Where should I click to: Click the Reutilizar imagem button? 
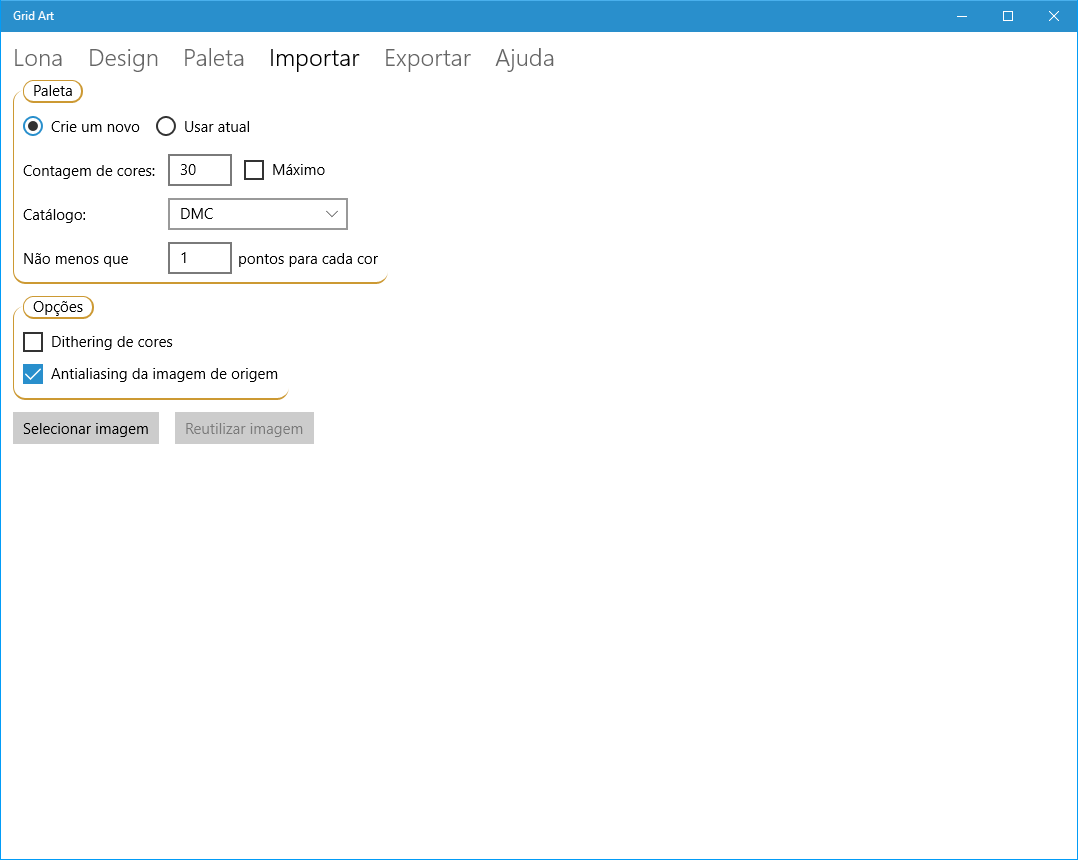[x=244, y=428]
